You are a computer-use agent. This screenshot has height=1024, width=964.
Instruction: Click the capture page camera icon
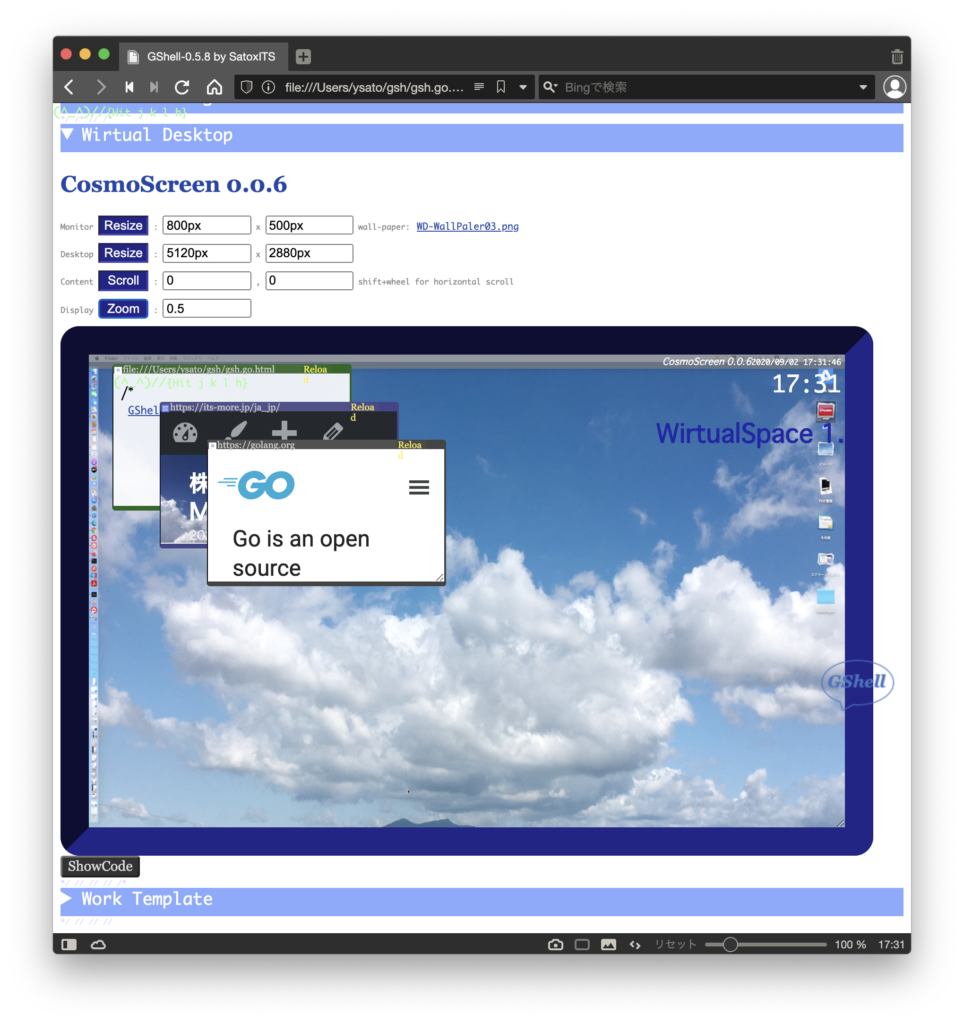pyautogui.click(x=555, y=944)
